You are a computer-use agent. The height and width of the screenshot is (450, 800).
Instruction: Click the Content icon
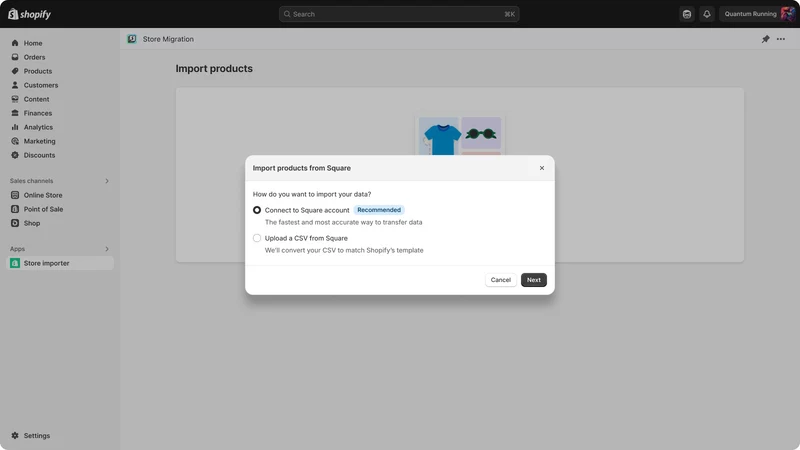[x=15, y=99]
